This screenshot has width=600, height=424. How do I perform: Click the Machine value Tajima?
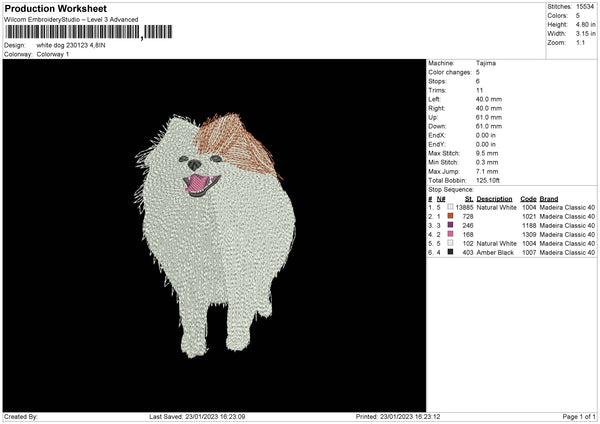coord(486,63)
